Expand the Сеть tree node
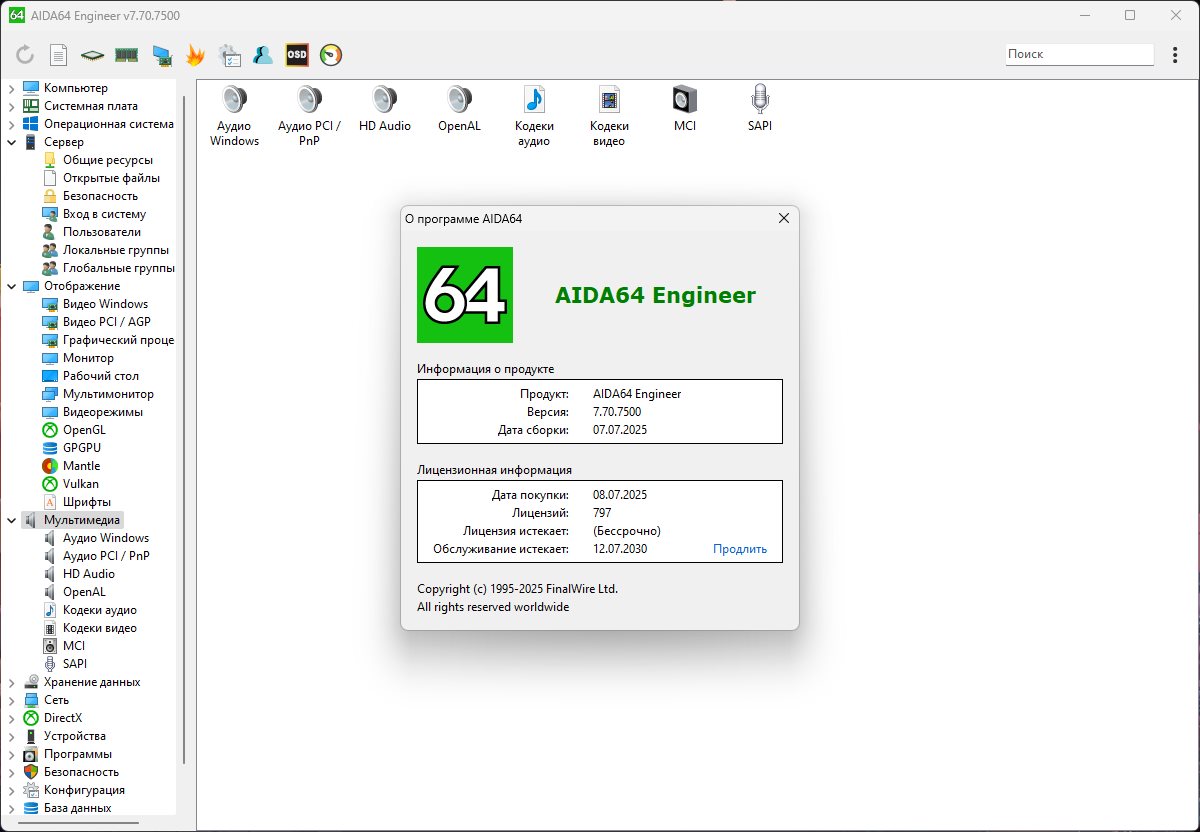 coord(12,700)
